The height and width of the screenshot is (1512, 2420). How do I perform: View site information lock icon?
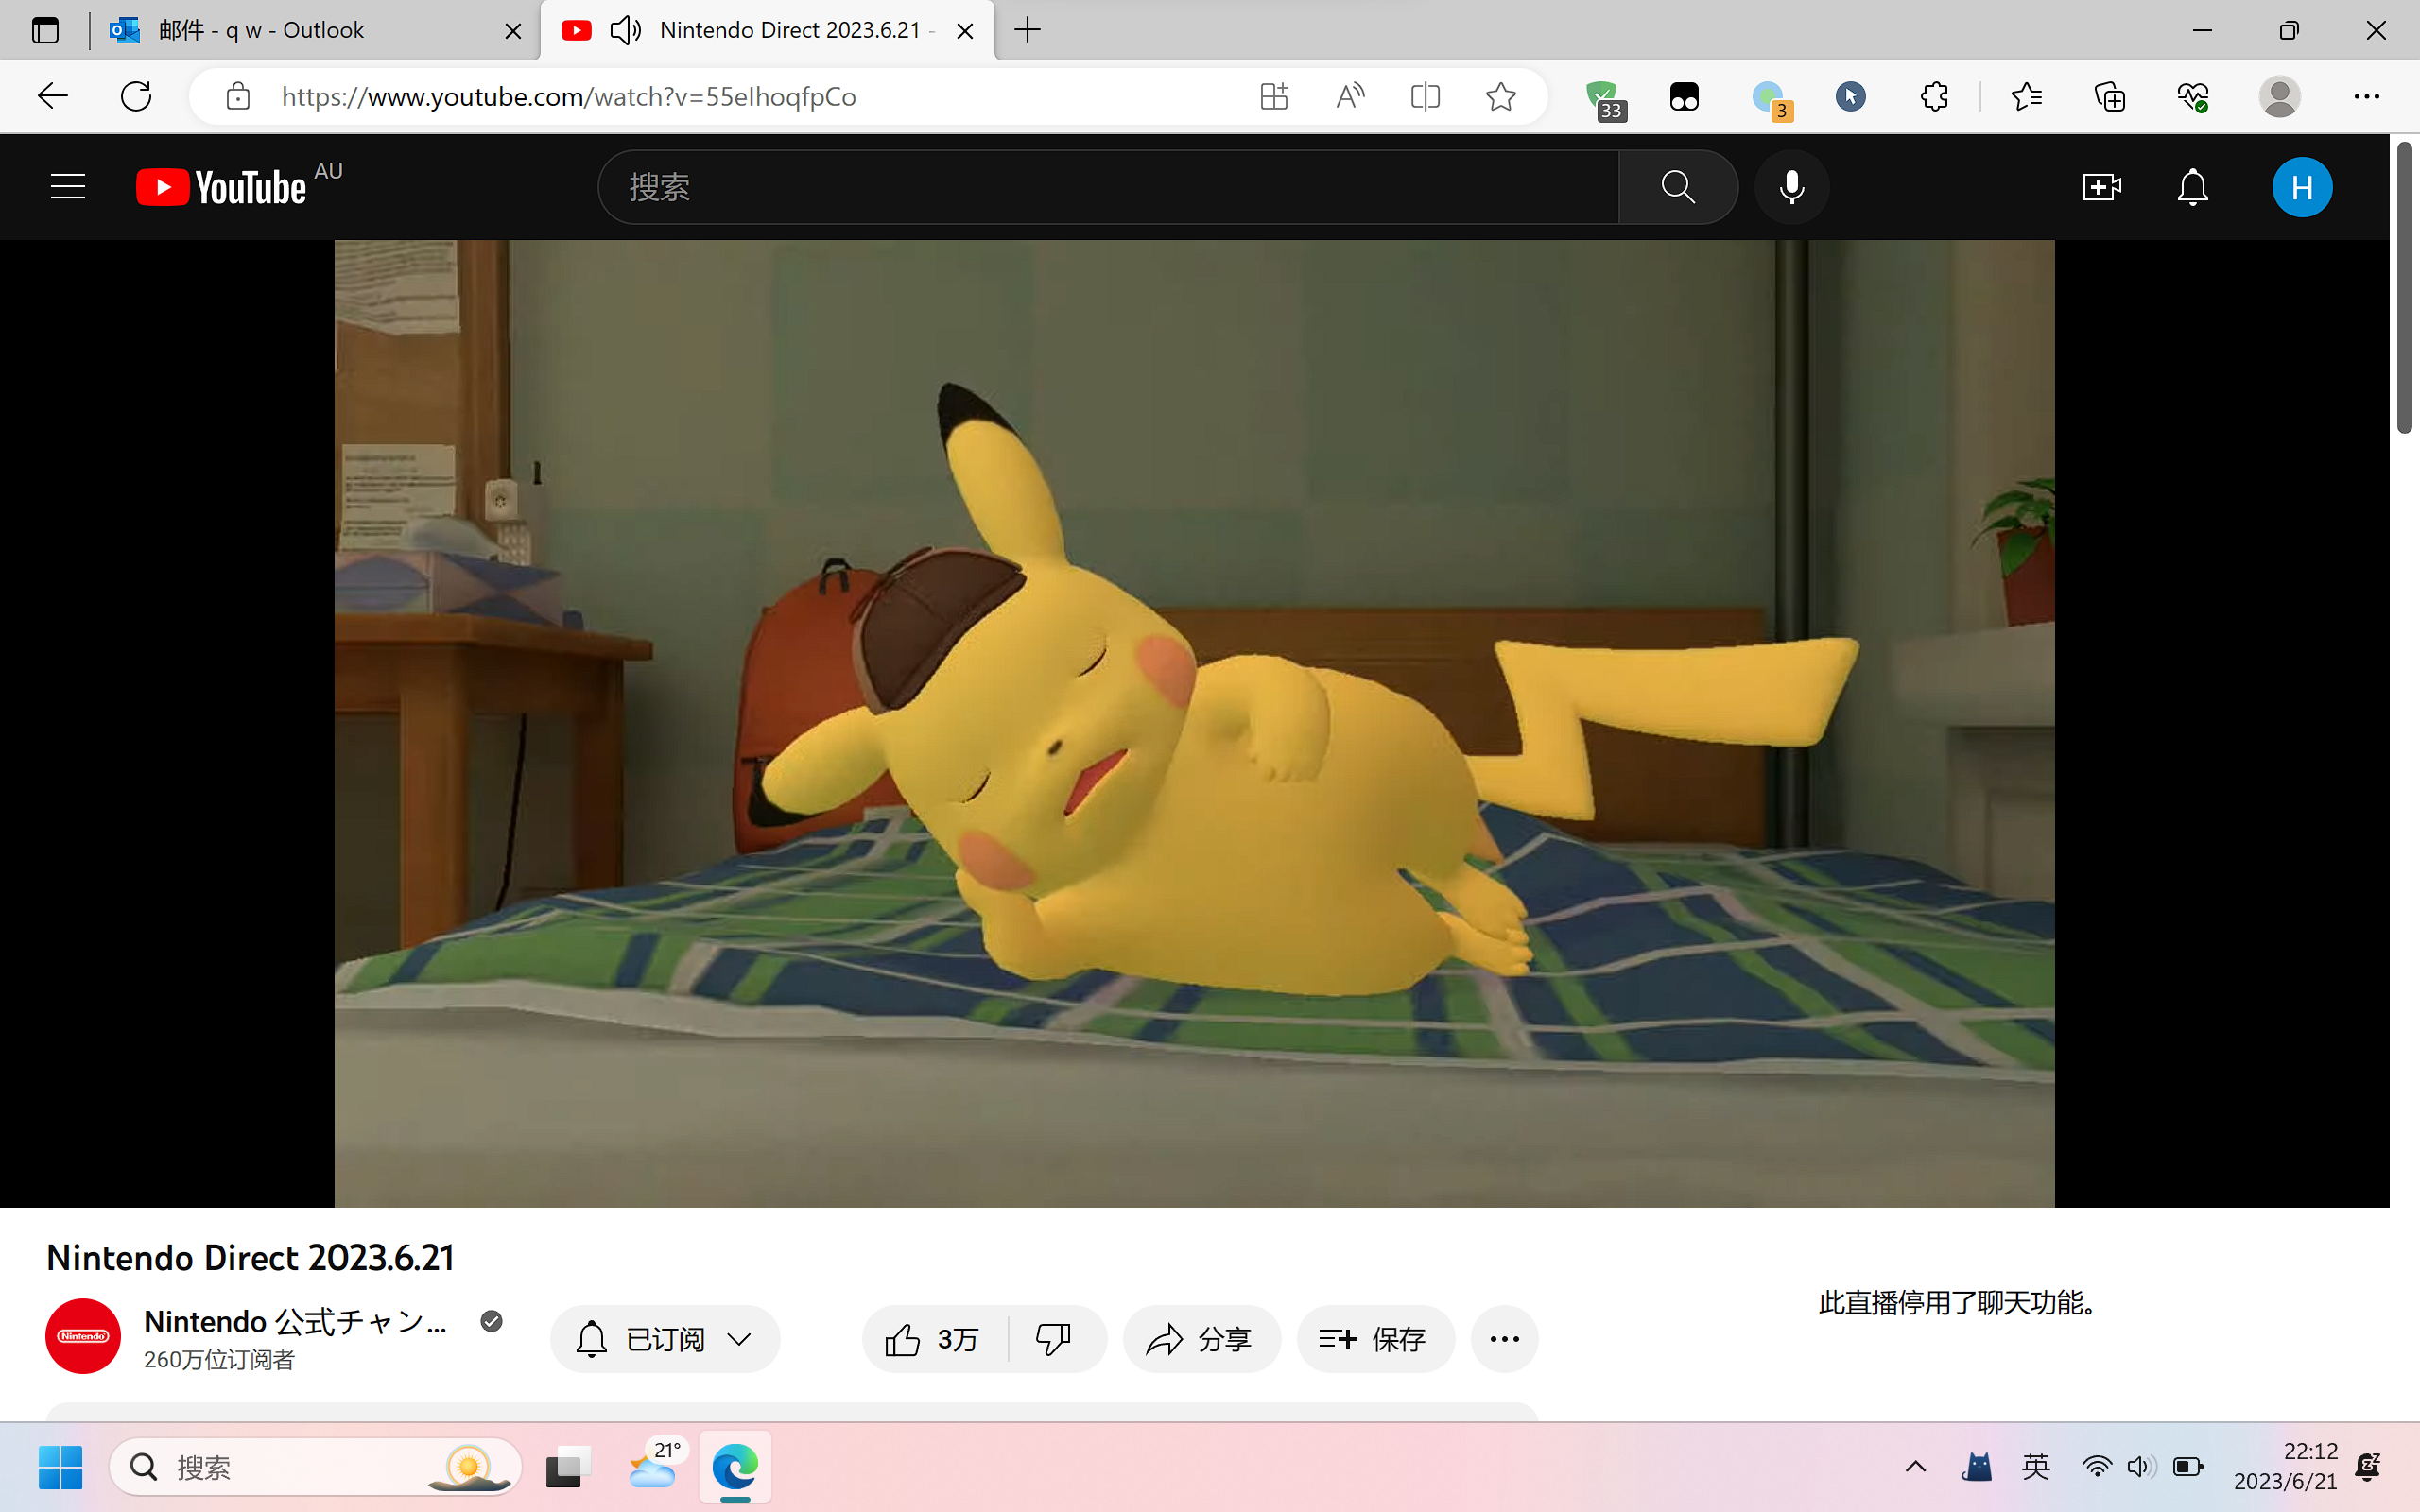coord(238,96)
